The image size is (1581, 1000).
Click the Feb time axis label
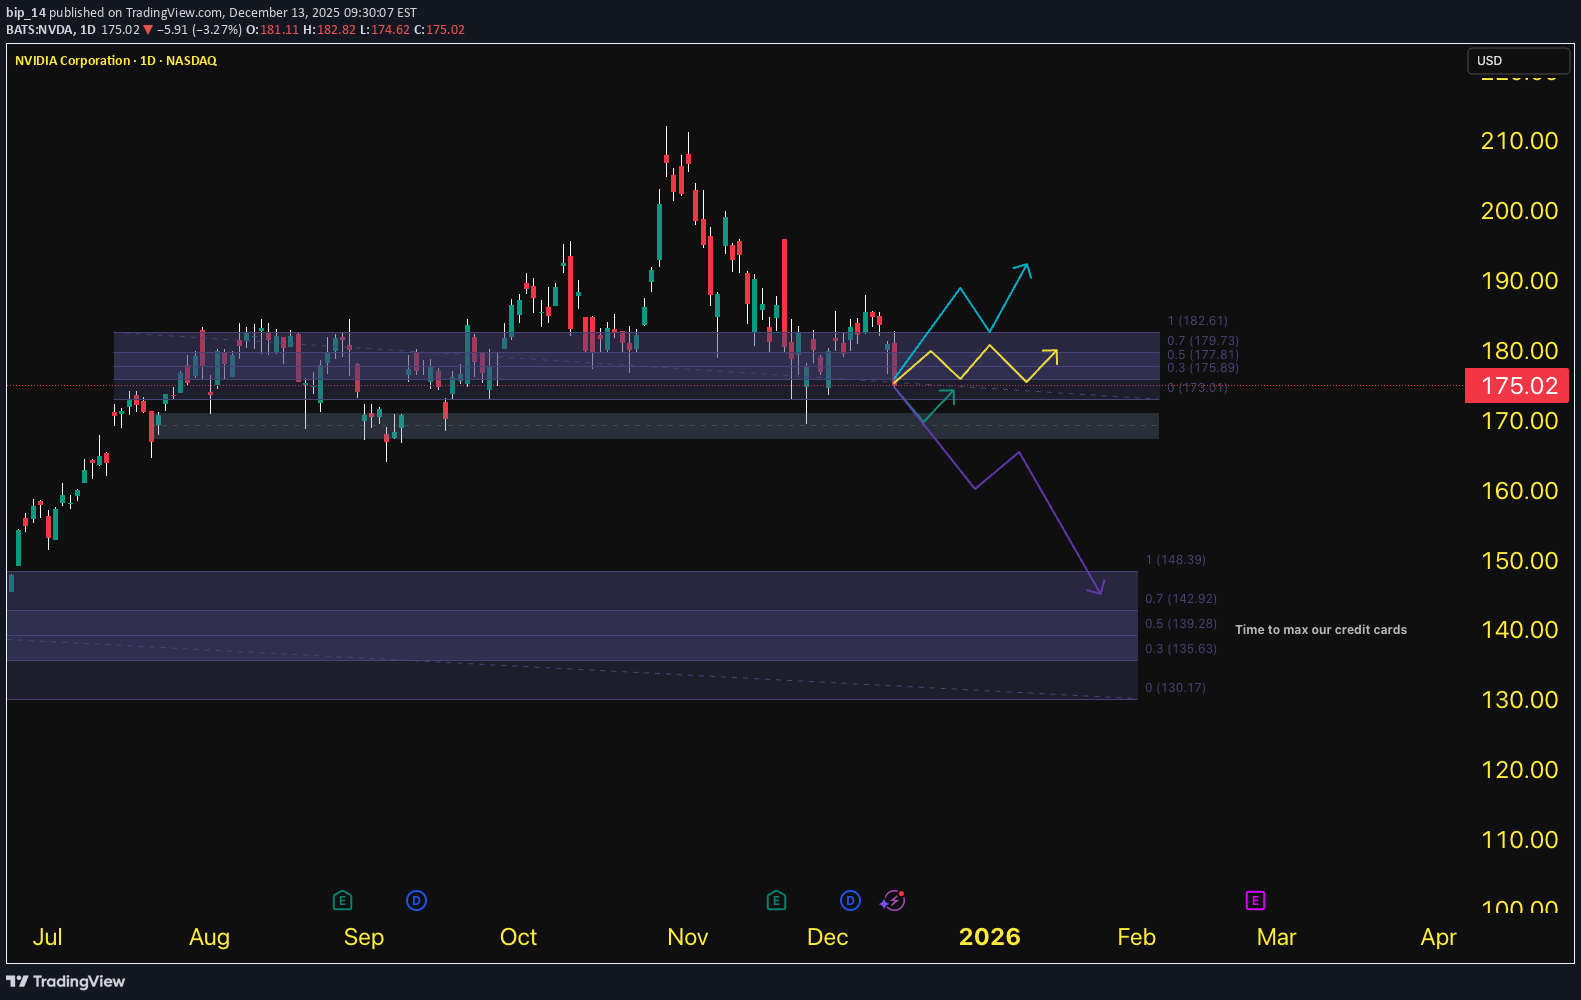[1137, 937]
